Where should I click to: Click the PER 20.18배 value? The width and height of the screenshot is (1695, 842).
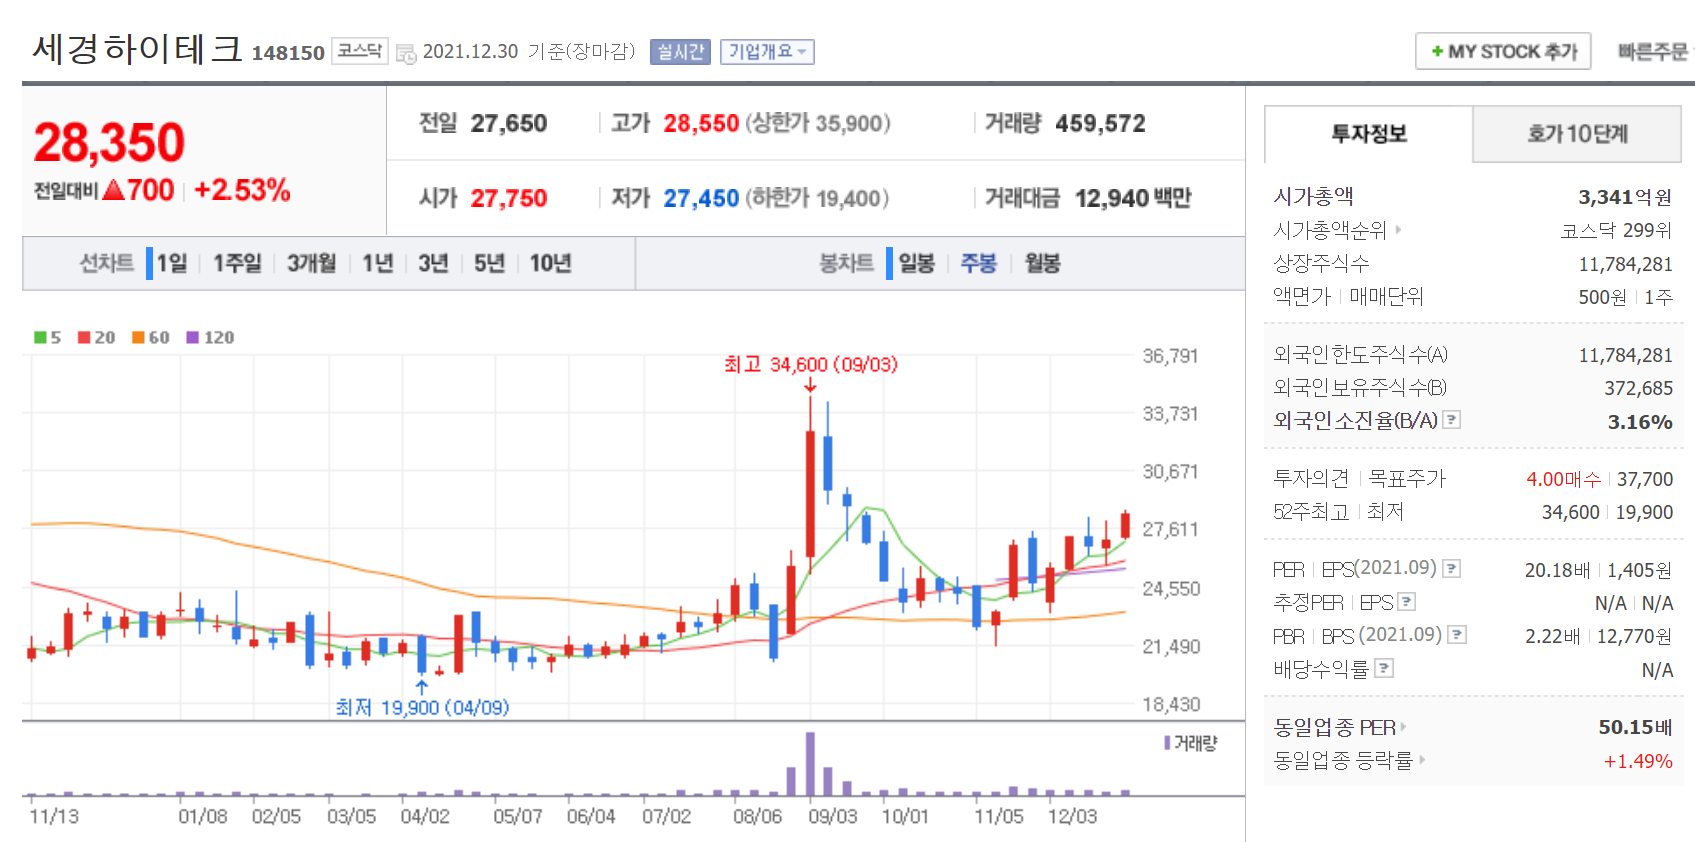pos(1557,570)
